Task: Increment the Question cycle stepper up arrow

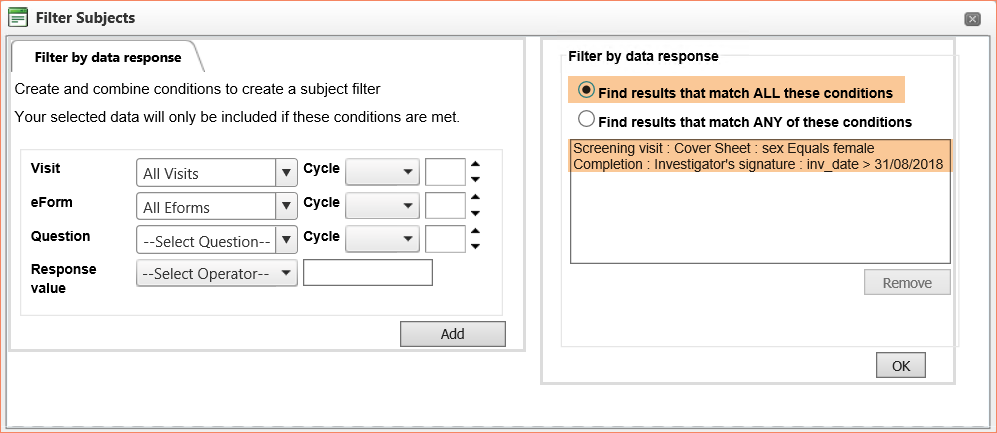Action: point(474,231)
